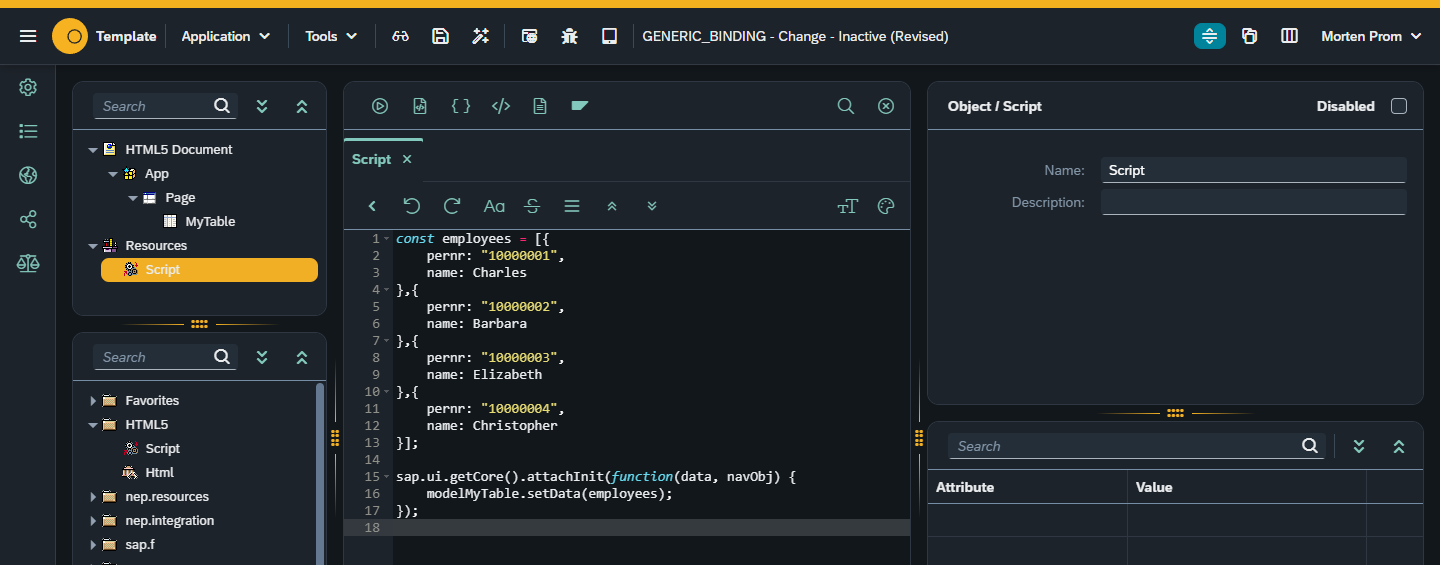Collapse the HTML5 Document tree node

click(93, 150)
